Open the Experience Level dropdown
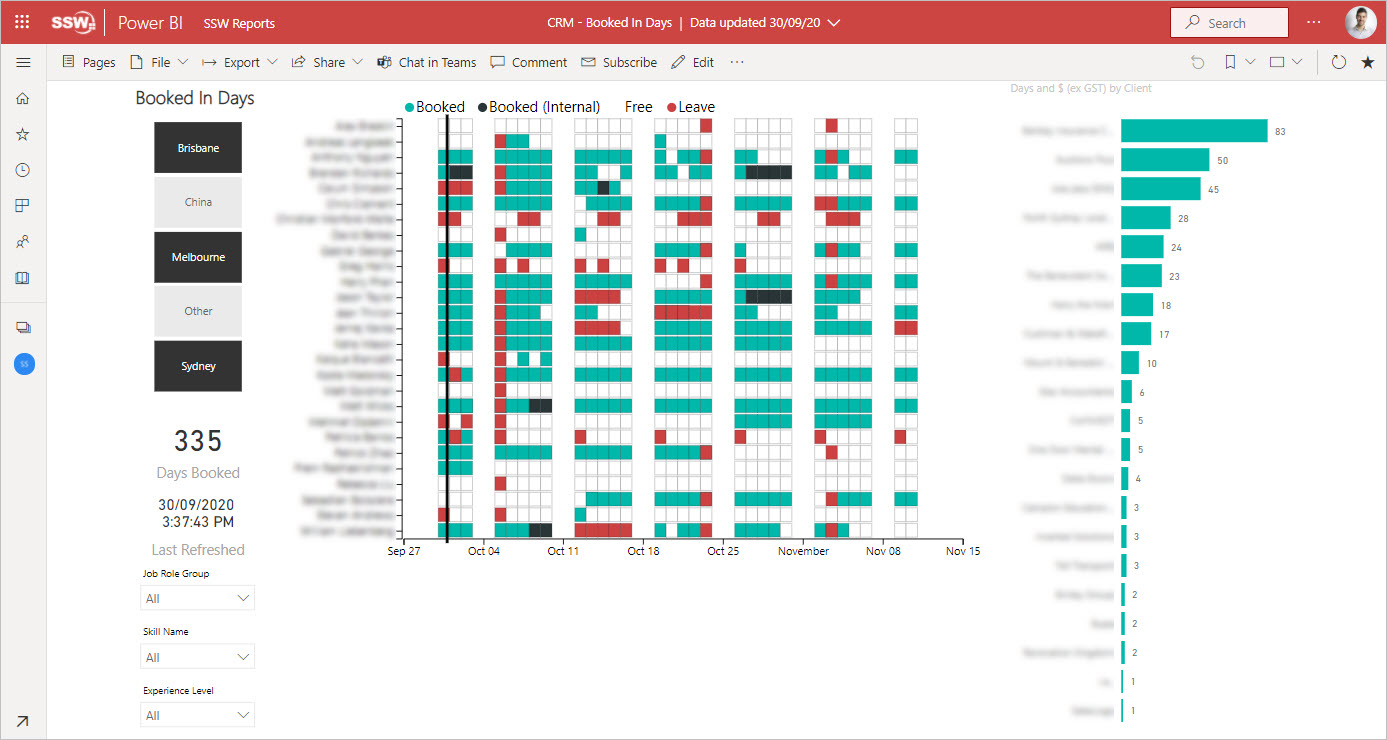The height and width of the screenshot is (740, 1387). tap(198, 715)
